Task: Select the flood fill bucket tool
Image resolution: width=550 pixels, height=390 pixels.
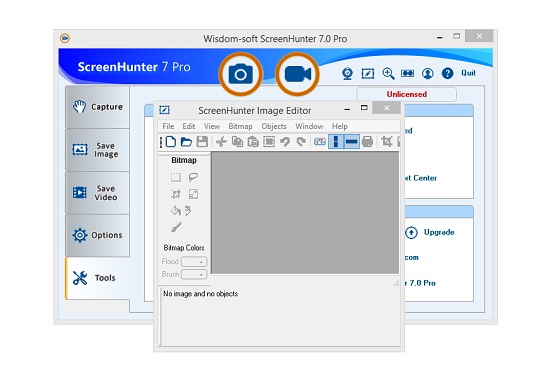Action: 175,211
